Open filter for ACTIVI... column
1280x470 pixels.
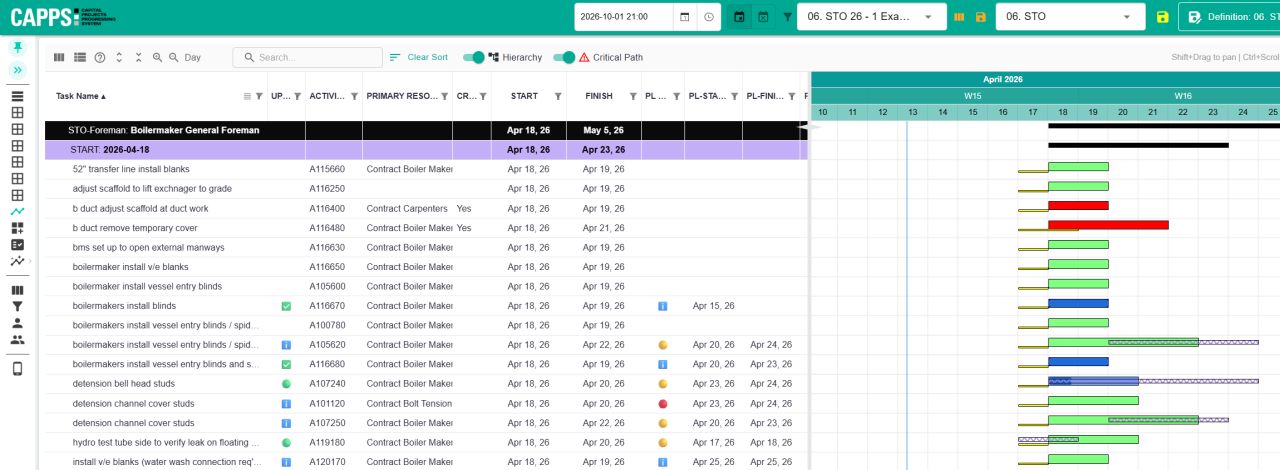pyautogui.click(x=354, y=96)
